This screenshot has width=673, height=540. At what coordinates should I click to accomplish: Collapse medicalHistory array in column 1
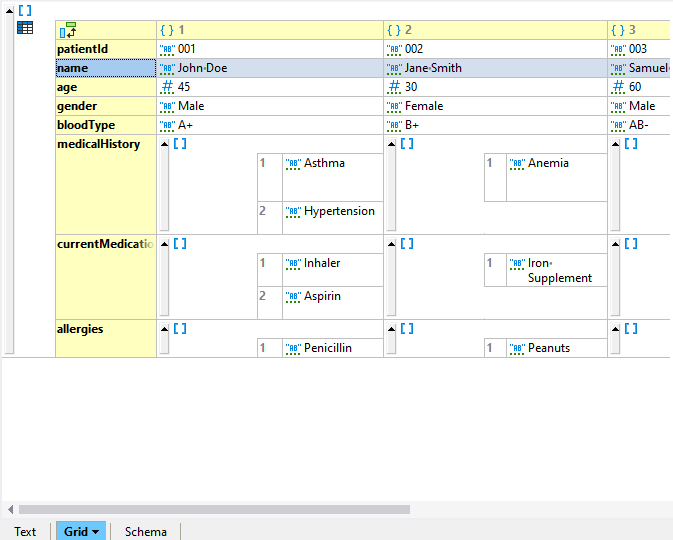(x=164, y=145)
